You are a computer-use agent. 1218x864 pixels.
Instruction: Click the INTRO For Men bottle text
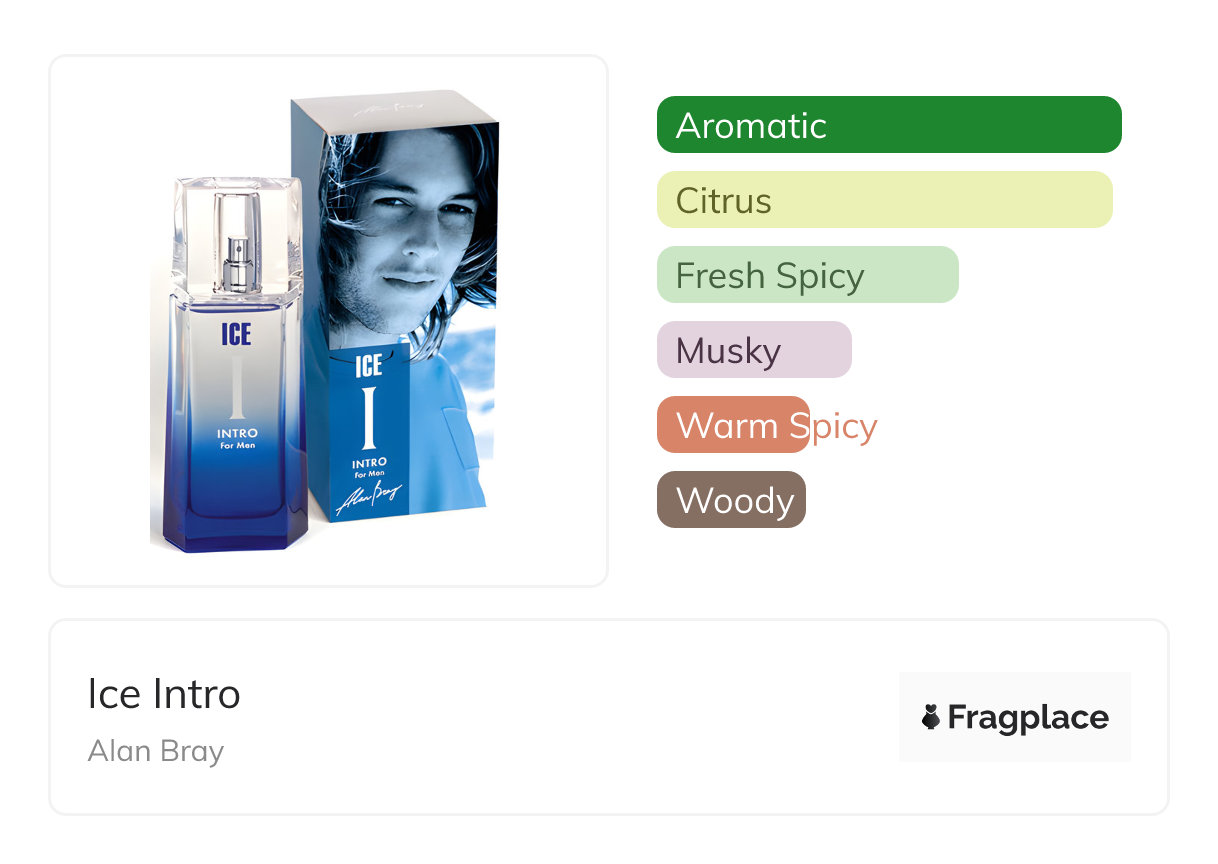(237, 438)
